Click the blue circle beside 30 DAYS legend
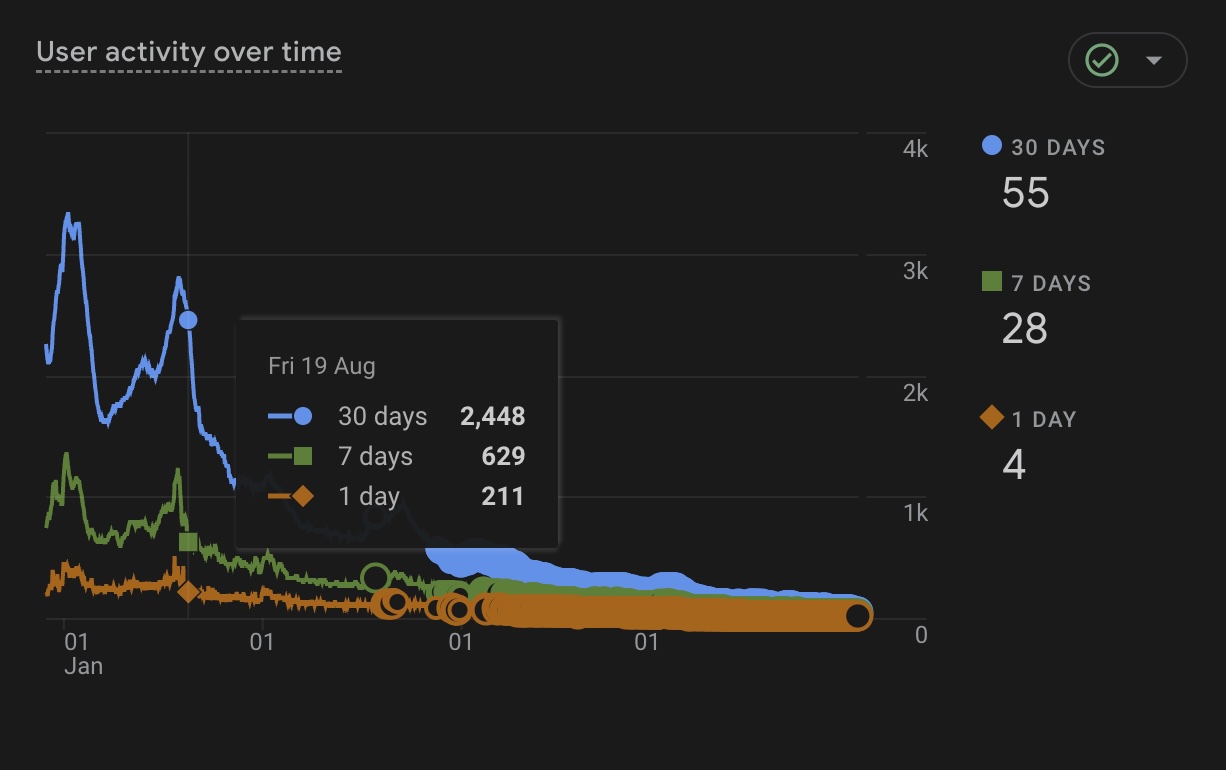 coord(991,146)
